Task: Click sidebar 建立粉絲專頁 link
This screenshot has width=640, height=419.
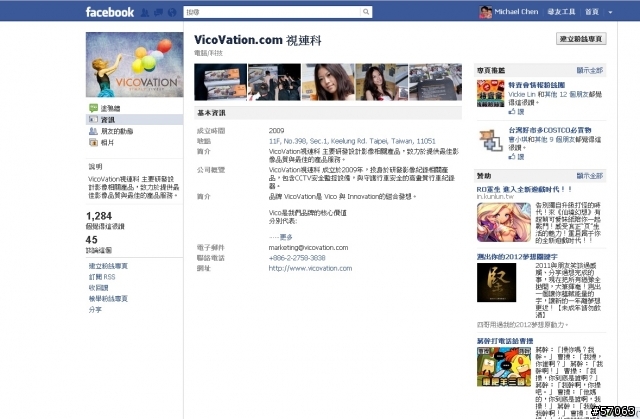Action: 108,266
